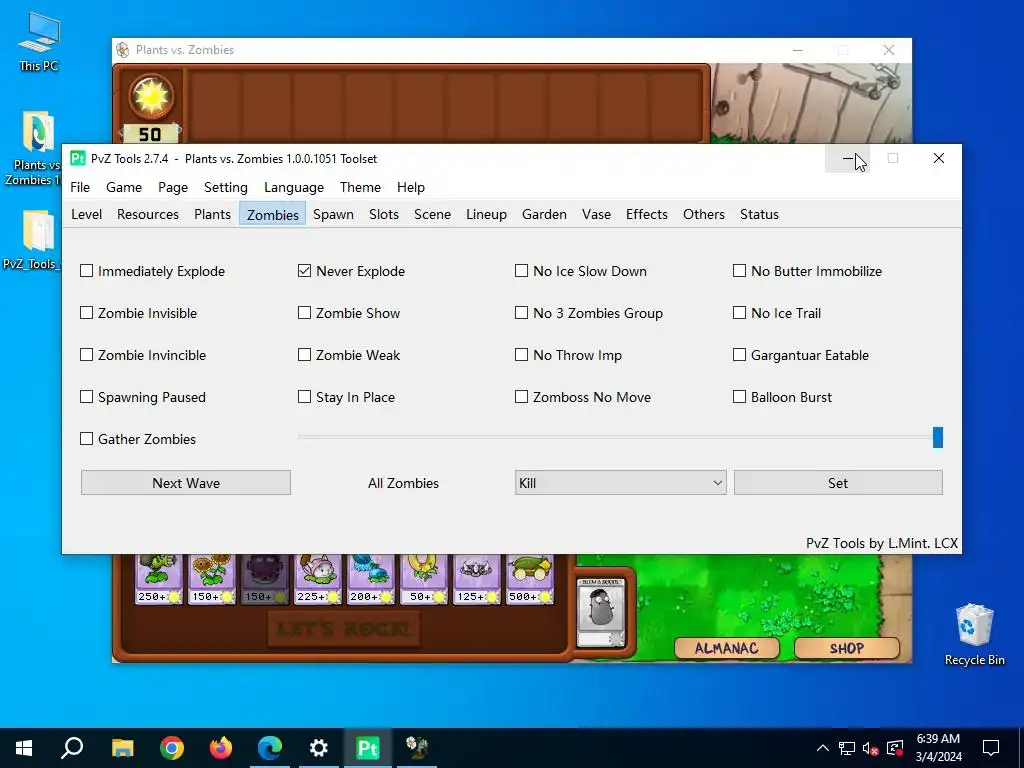This screenshot has height=768, width=1024.
Task: Switch to the Spawn tab
Action: click(333, 214)
